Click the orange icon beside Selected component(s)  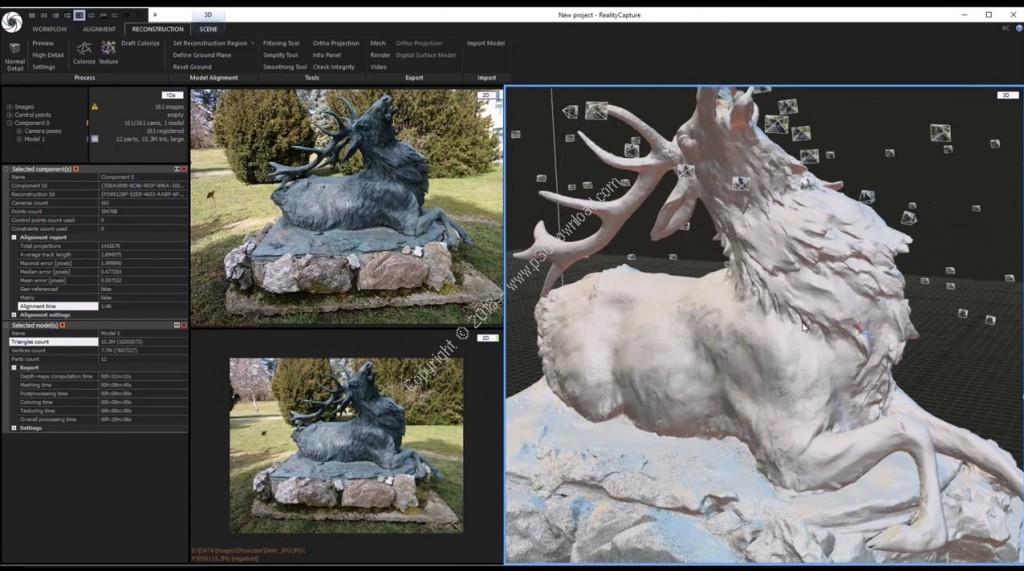tap(77, 169)
